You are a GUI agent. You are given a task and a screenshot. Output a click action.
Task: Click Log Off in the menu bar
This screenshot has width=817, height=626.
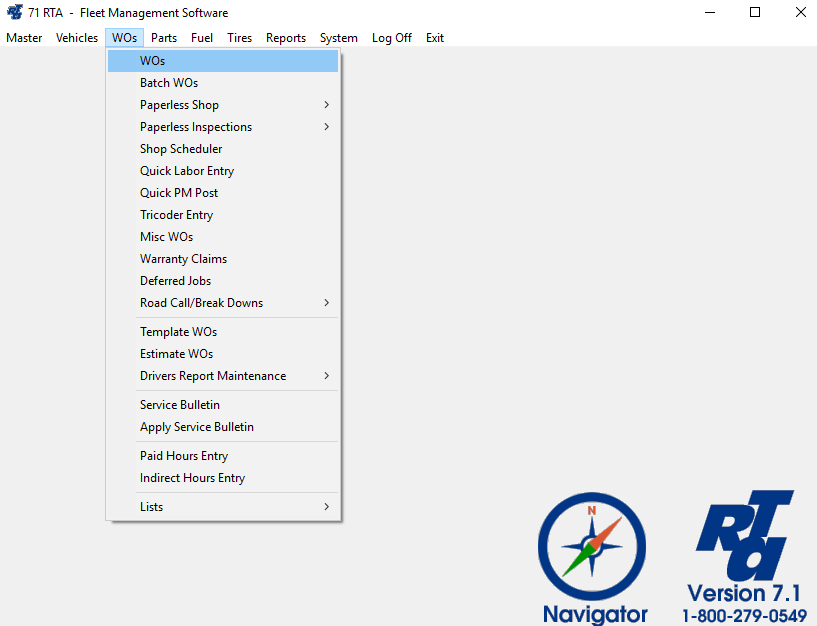(x=391, y=38)
